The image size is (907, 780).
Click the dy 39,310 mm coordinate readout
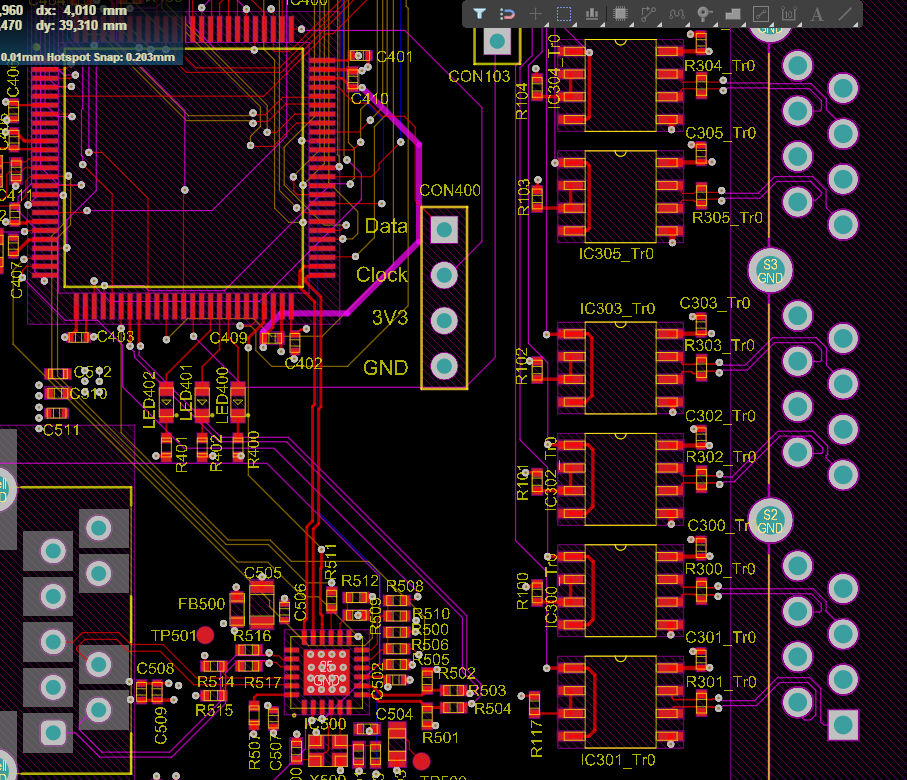pyautogui.click(x=81, y=26)
